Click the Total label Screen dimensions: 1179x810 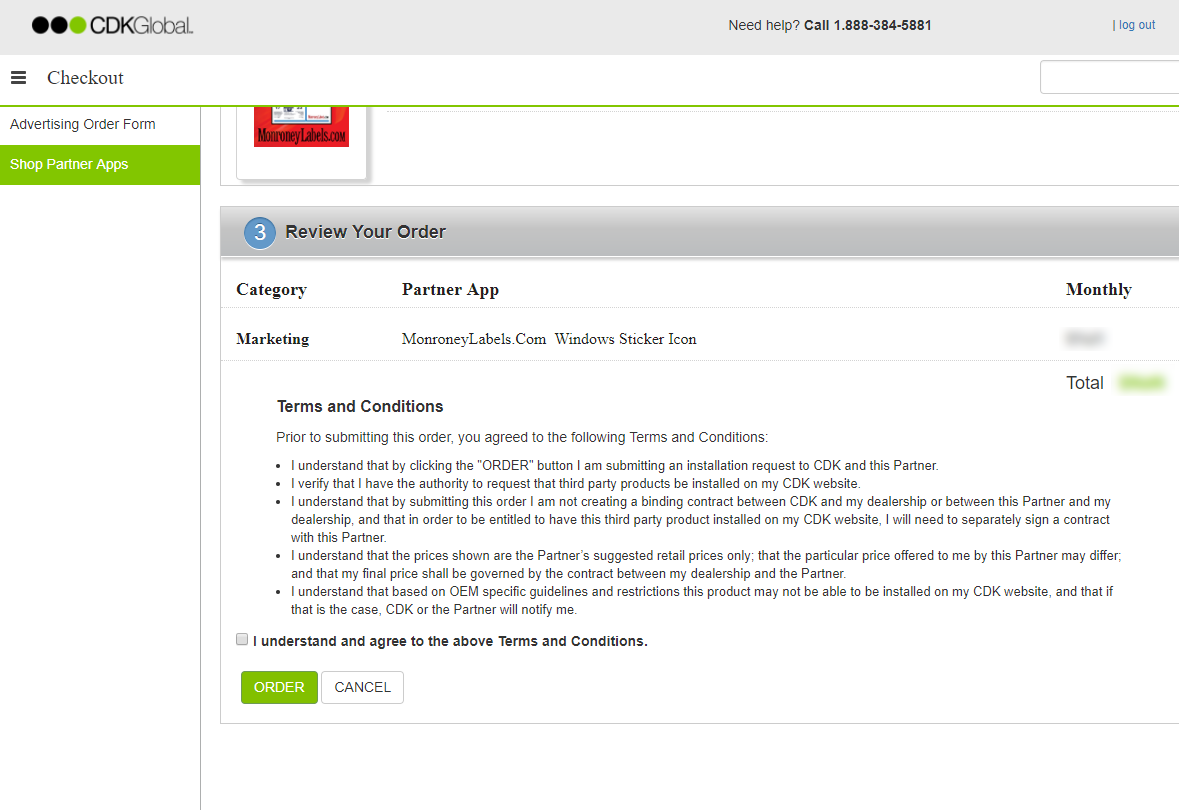(x=1084, y=383)
